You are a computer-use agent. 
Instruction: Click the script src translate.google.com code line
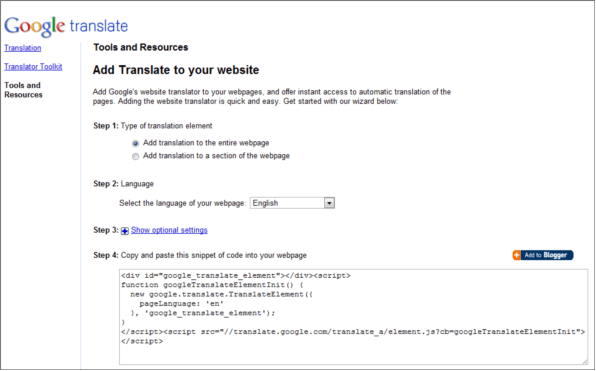pos(353,332)
